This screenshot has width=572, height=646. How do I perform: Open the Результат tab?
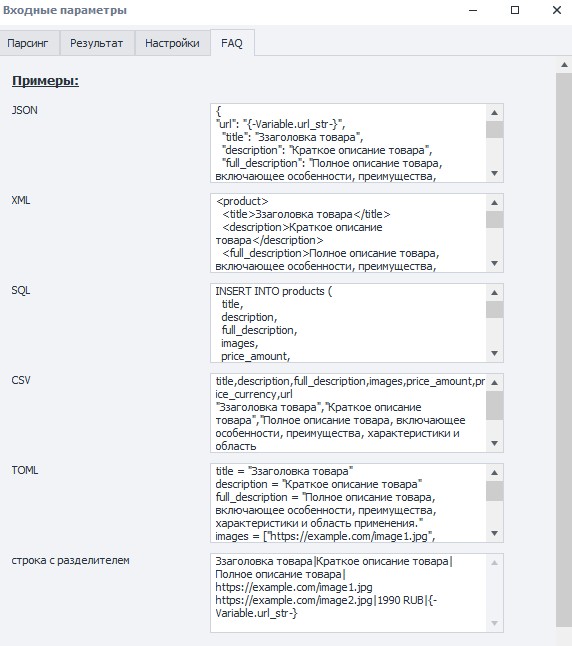(x=97, y=43)
